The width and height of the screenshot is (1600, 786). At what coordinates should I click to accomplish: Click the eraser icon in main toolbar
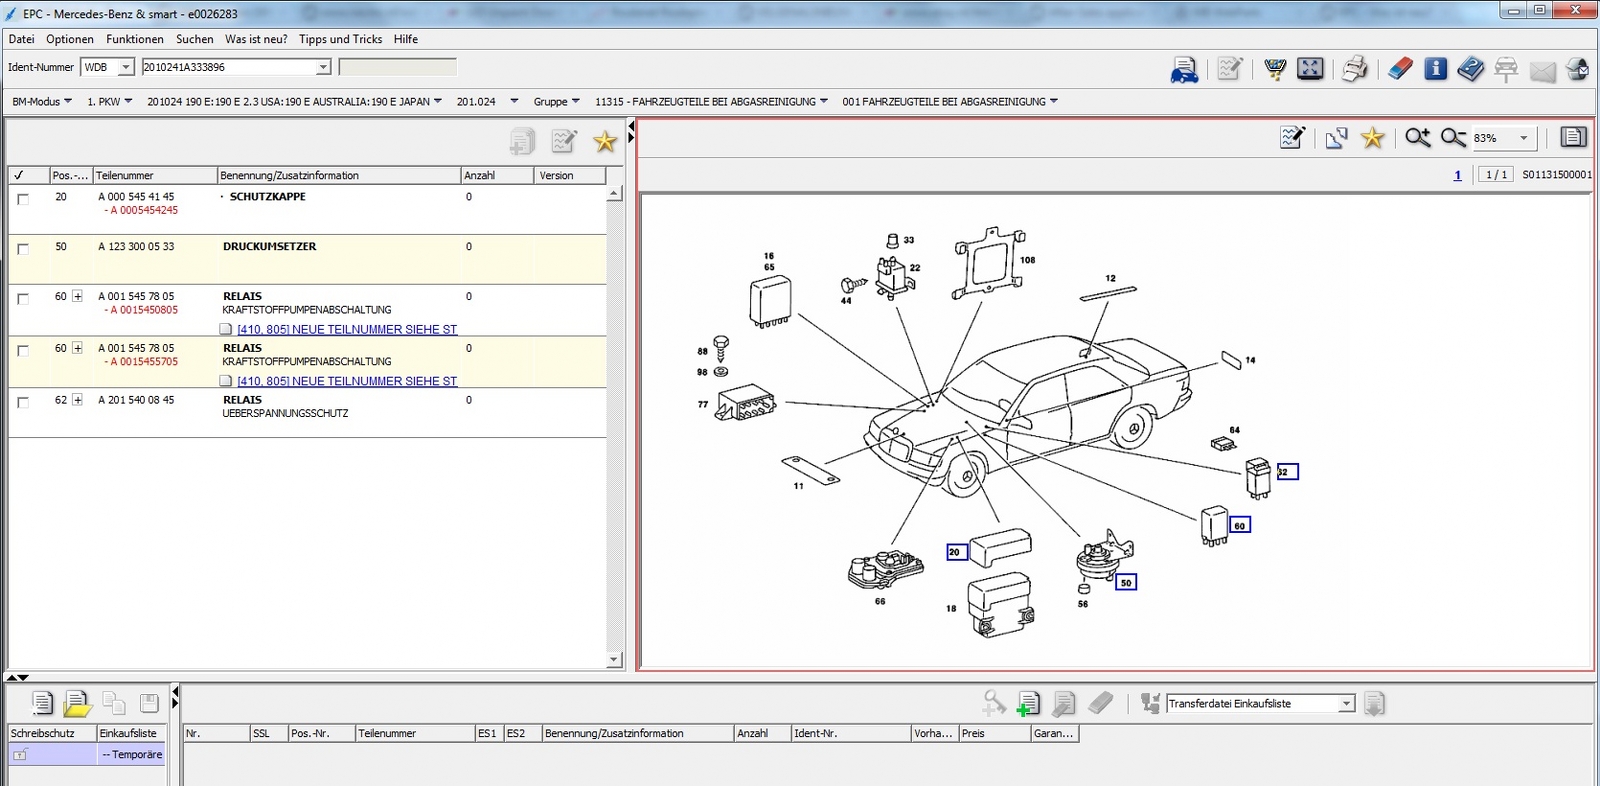(x=1400, y=69)
